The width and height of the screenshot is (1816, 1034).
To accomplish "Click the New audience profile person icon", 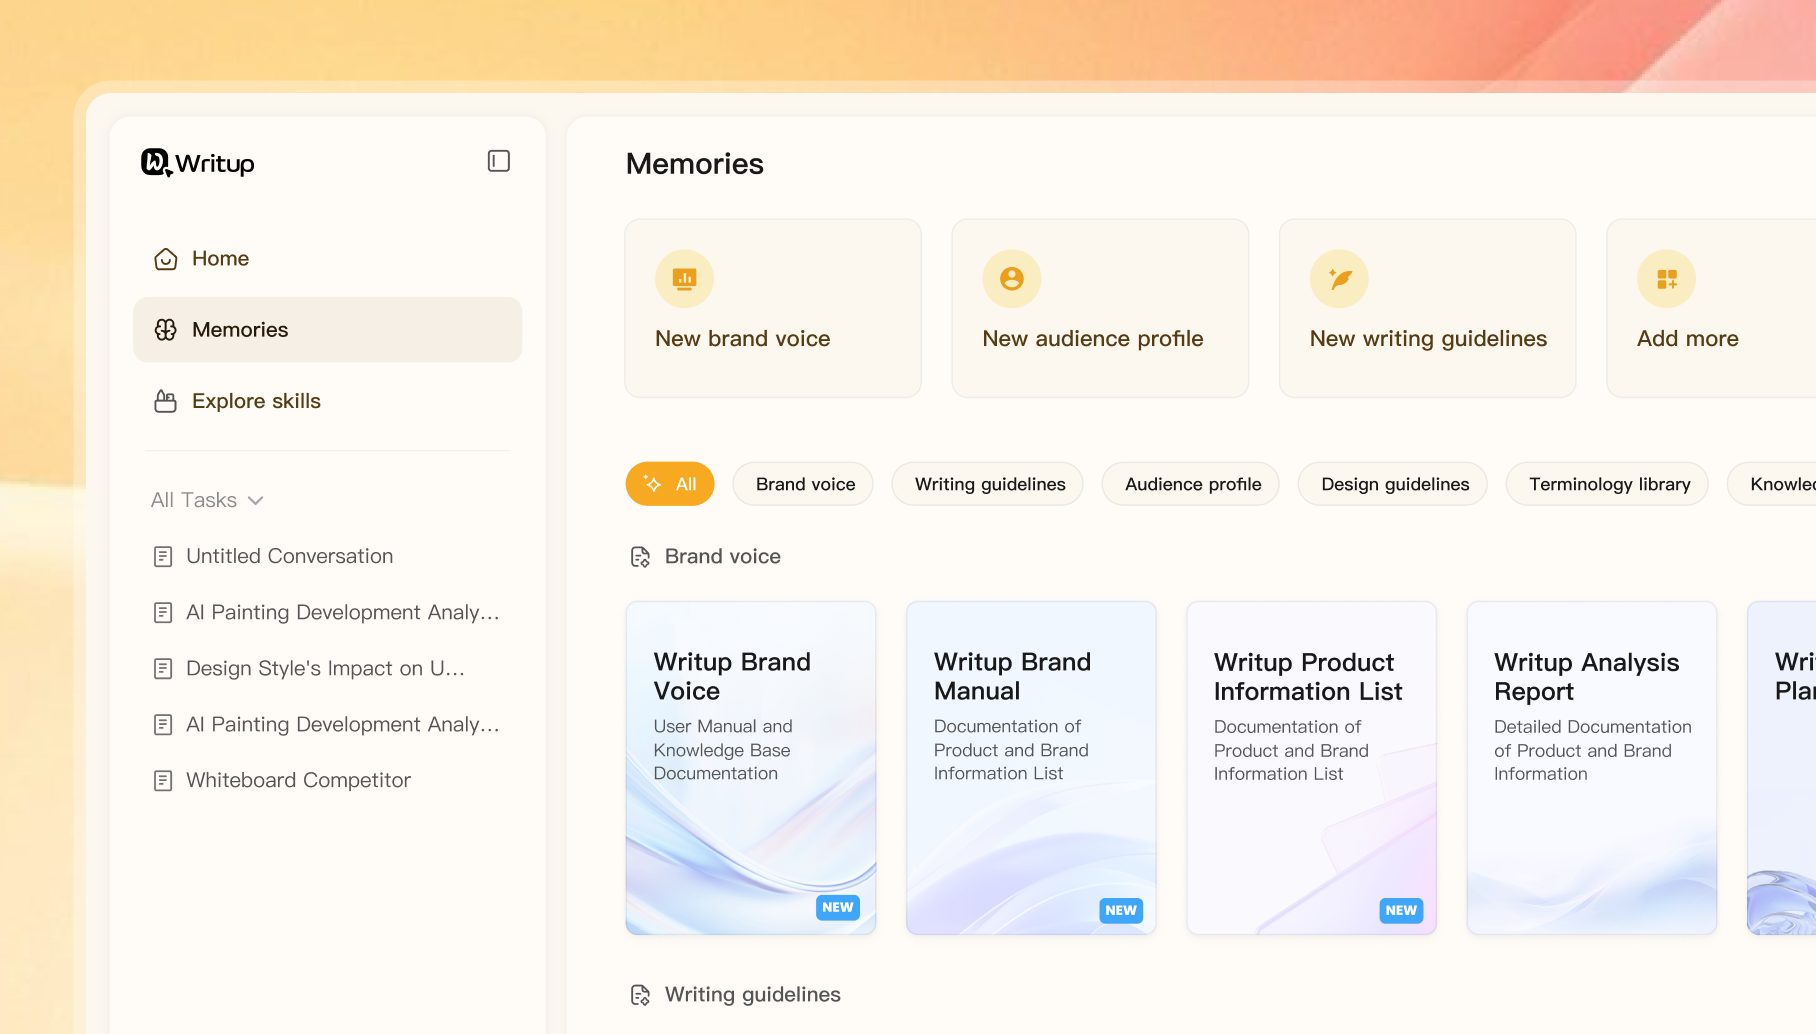I will pos(1012,279).
